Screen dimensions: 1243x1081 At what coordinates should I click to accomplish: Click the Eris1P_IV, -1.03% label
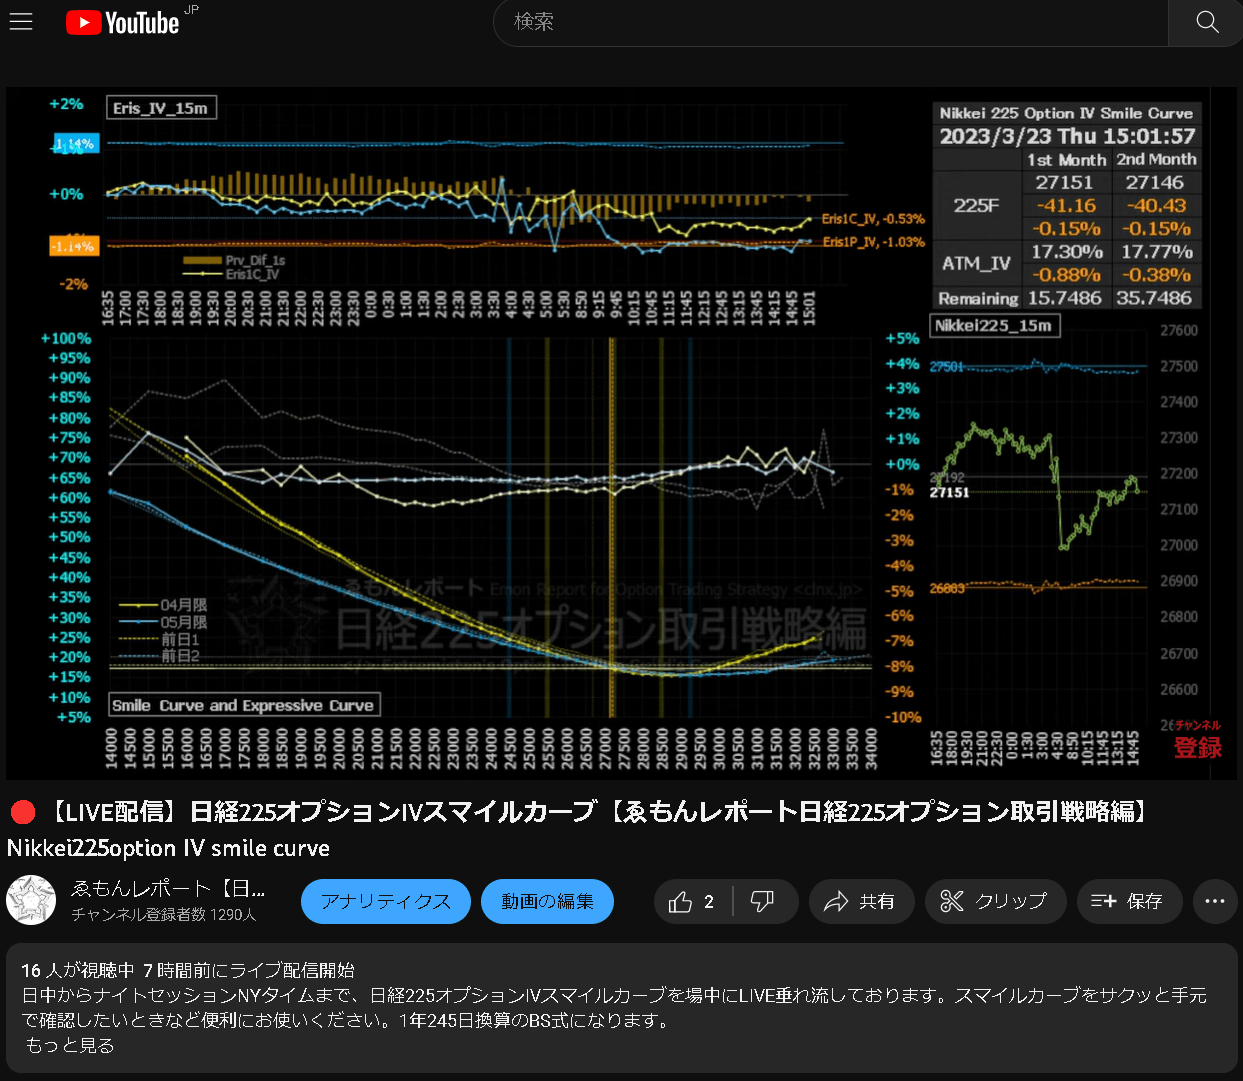873,242
